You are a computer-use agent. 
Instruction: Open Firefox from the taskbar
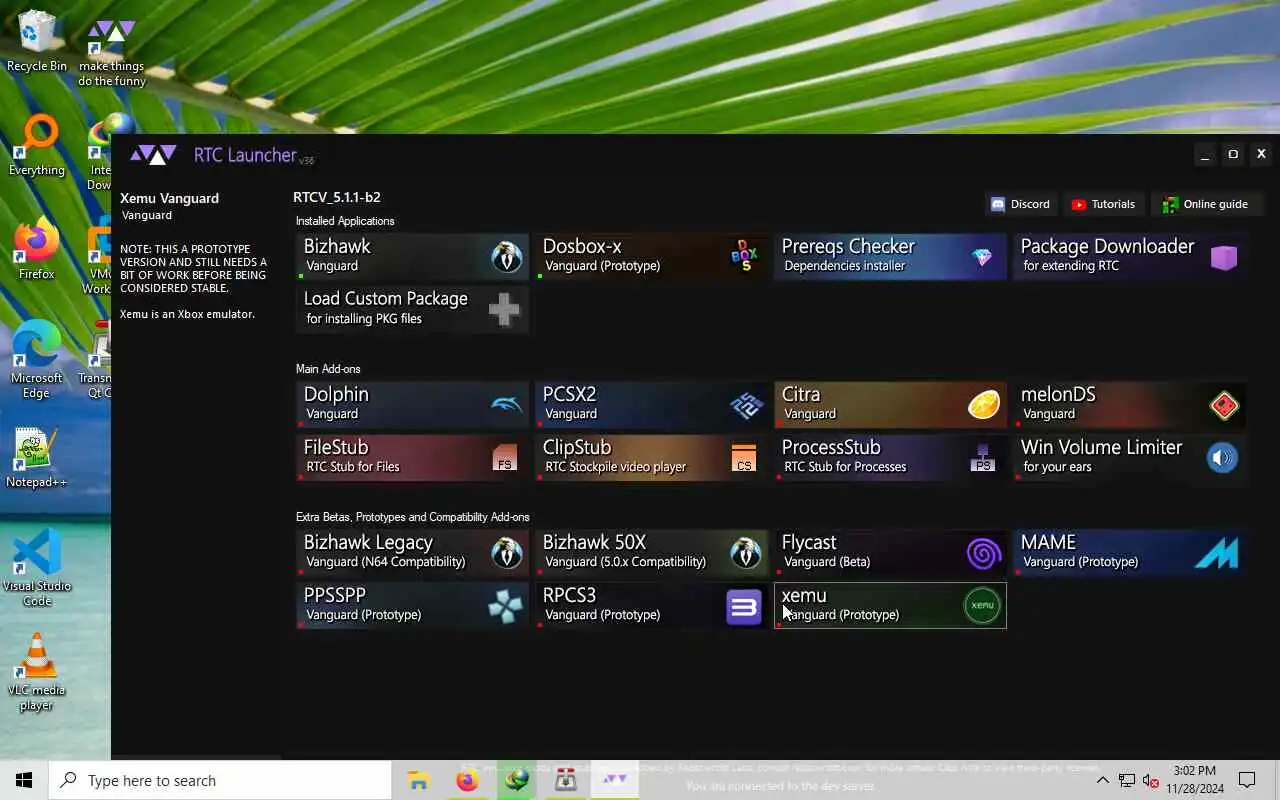click(x=467, y=780)
